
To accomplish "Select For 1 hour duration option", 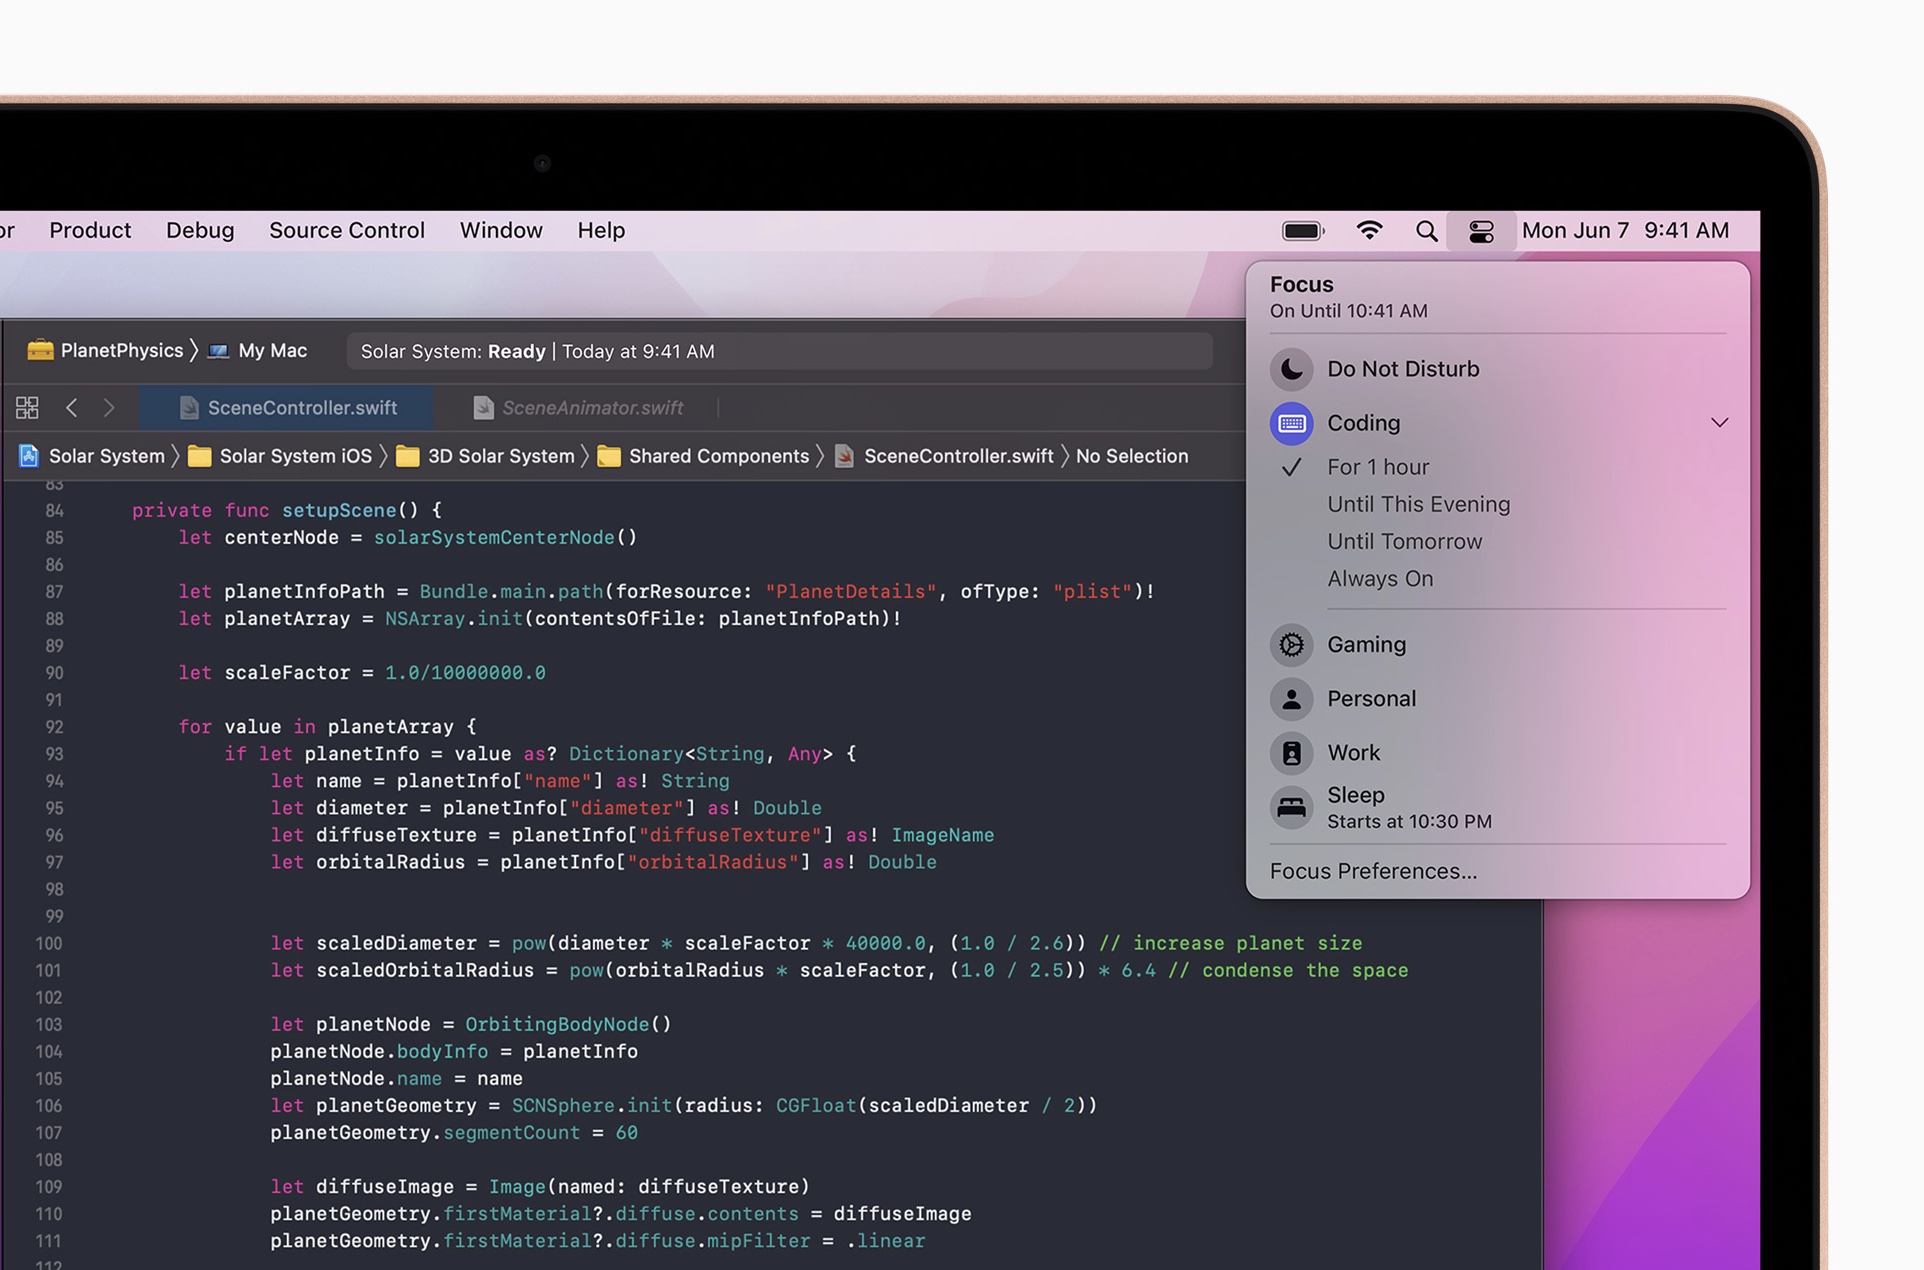I will click(1374, 465).
